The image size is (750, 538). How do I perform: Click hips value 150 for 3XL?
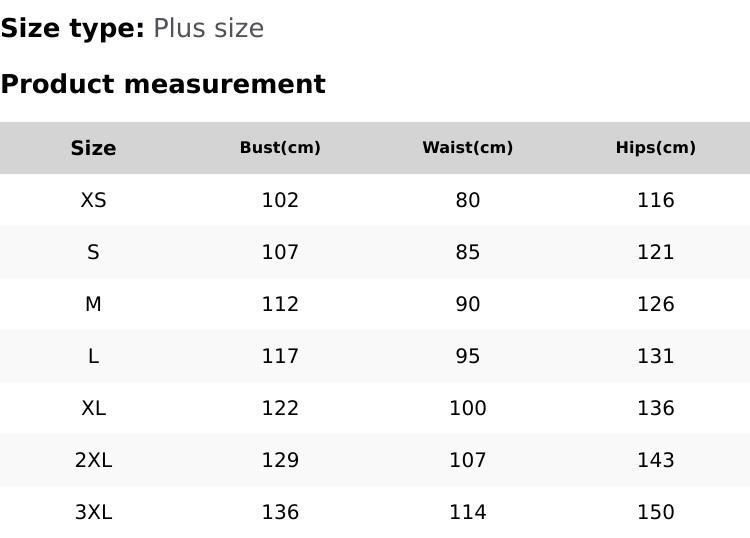click(655, 512)
